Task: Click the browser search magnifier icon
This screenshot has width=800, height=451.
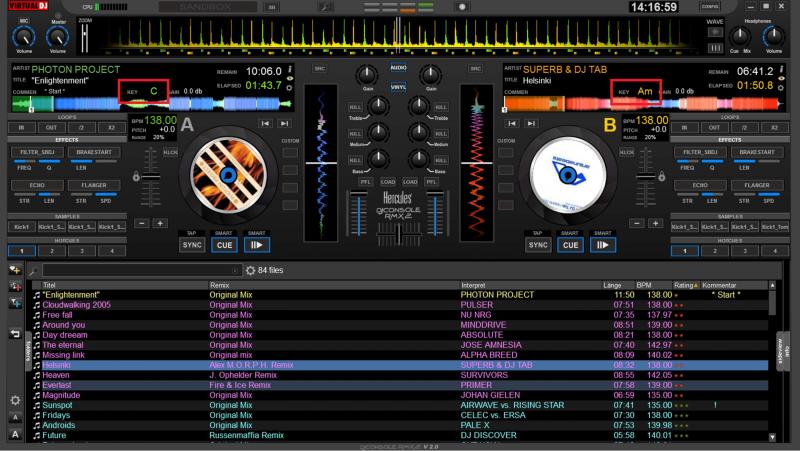Action: coord(33,270)
